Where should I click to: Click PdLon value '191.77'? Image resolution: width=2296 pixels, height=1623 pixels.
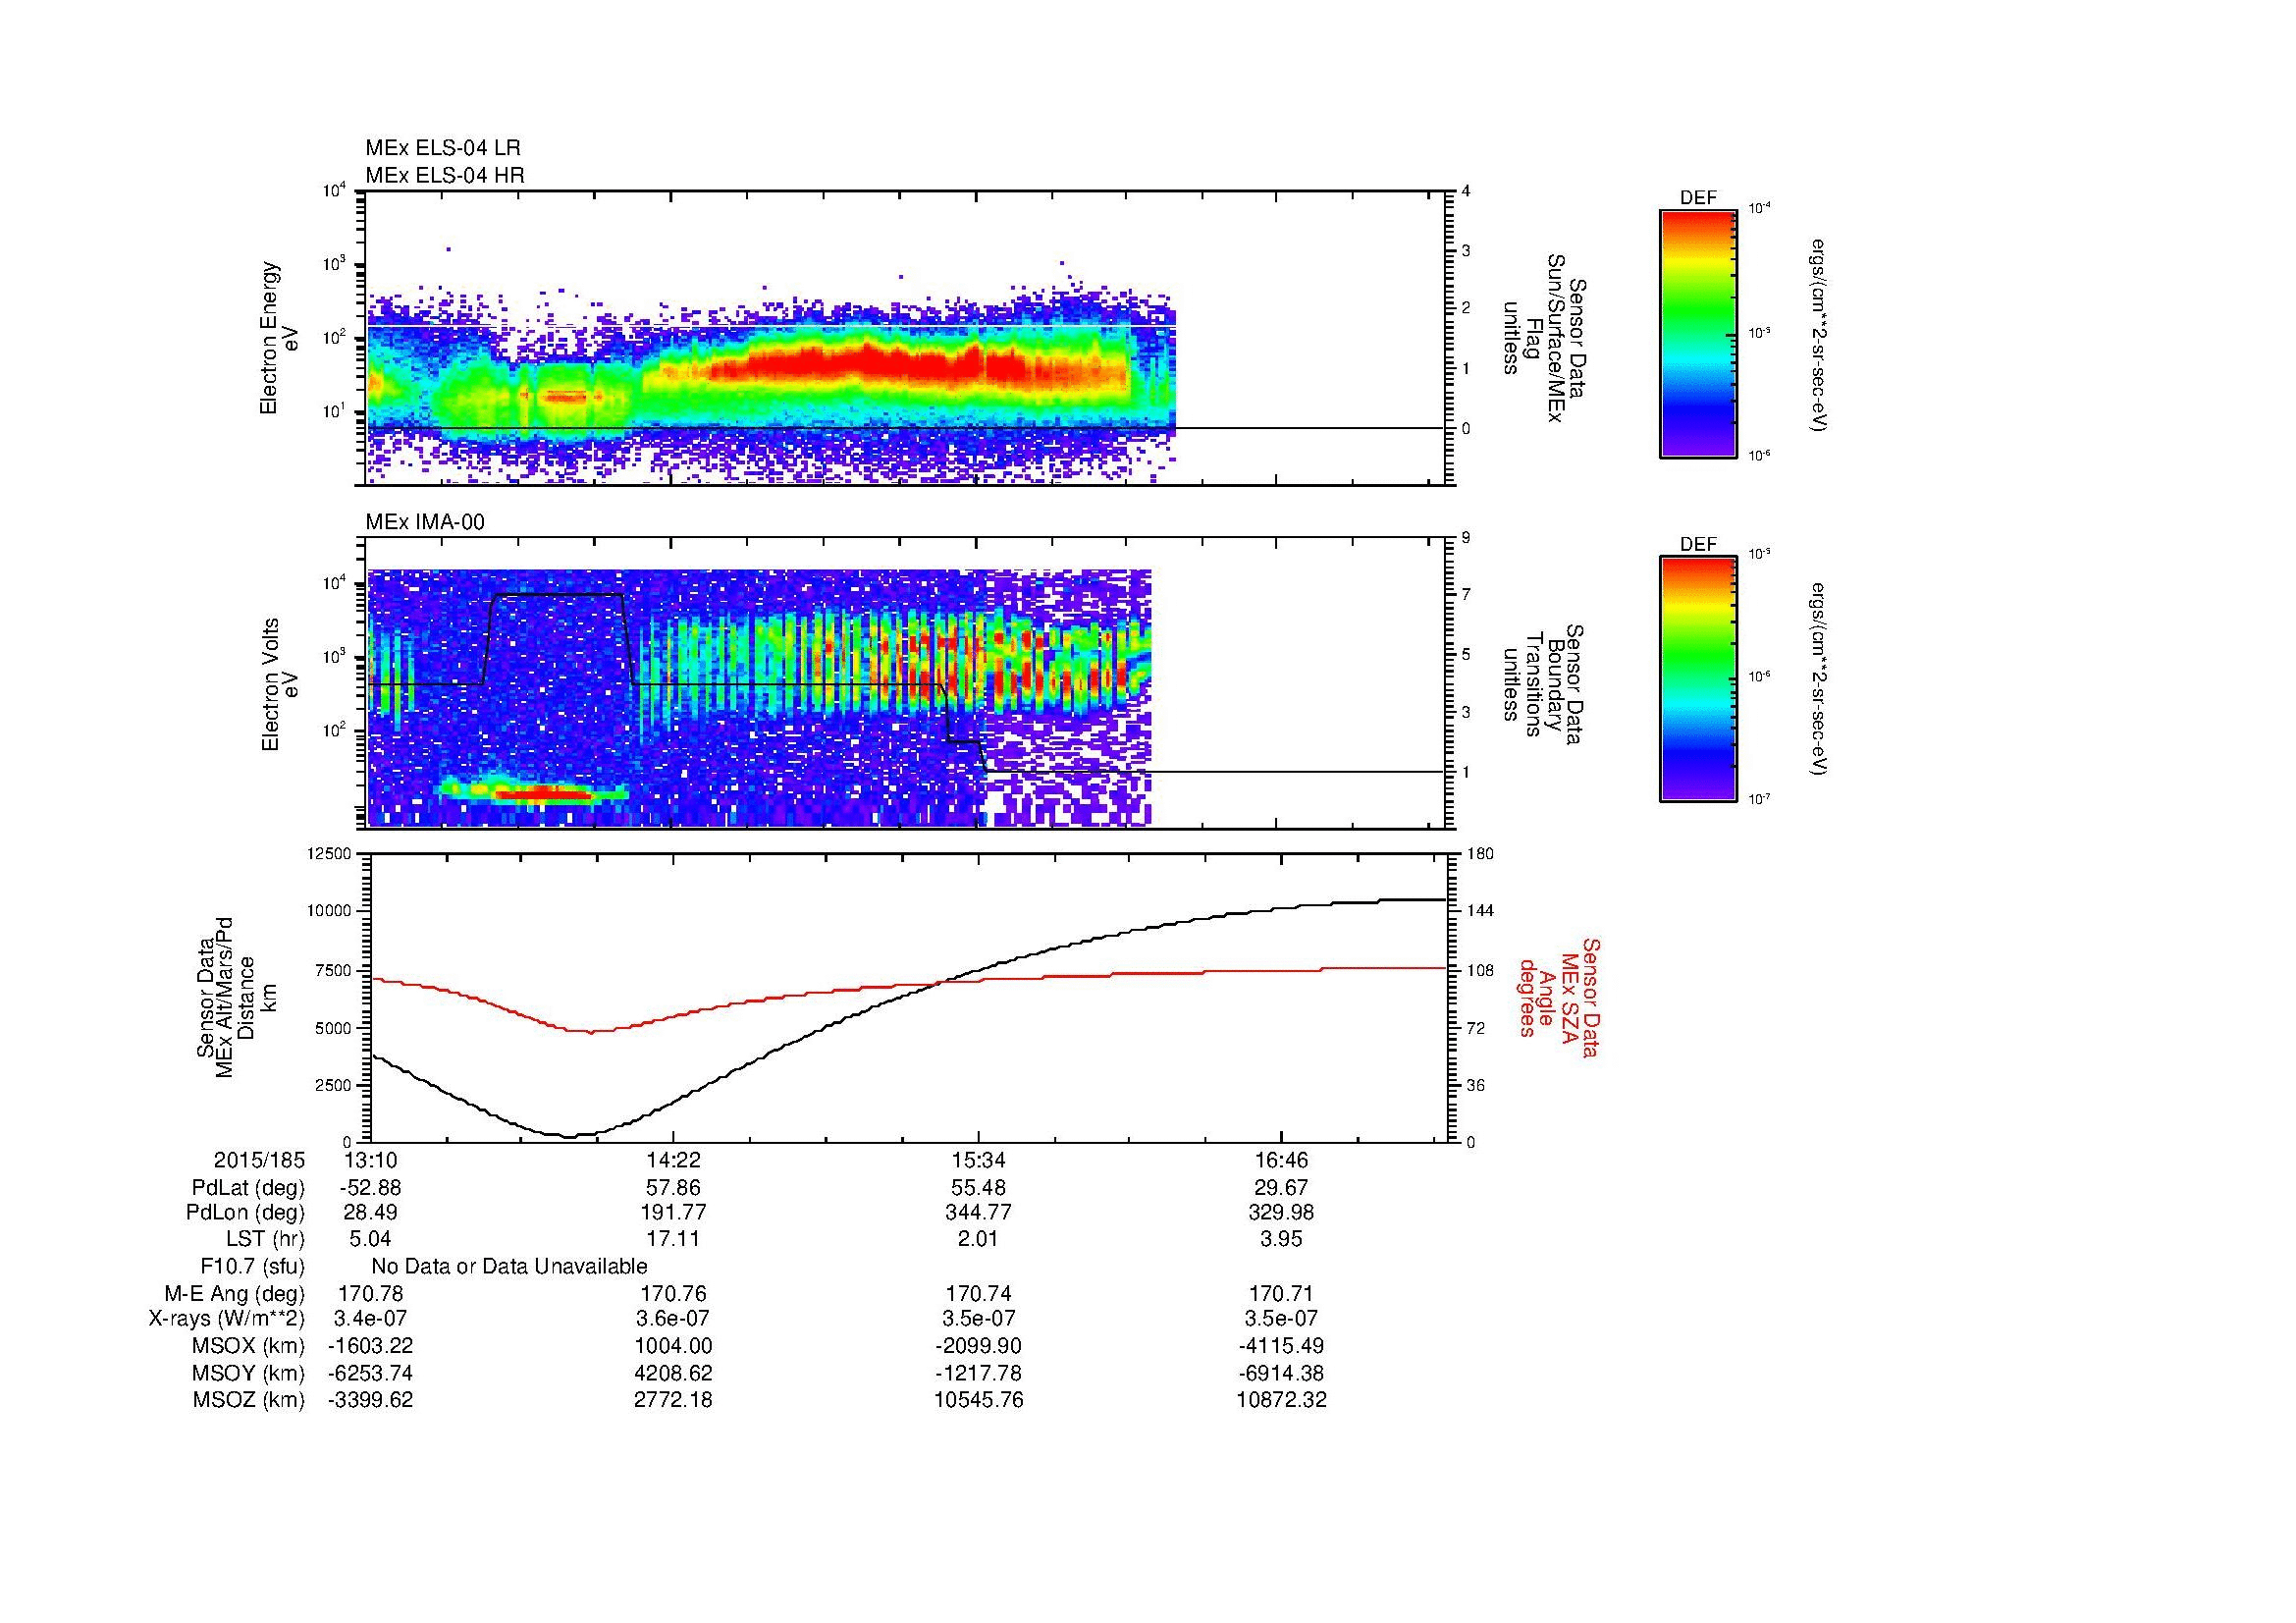point(673,1213)
